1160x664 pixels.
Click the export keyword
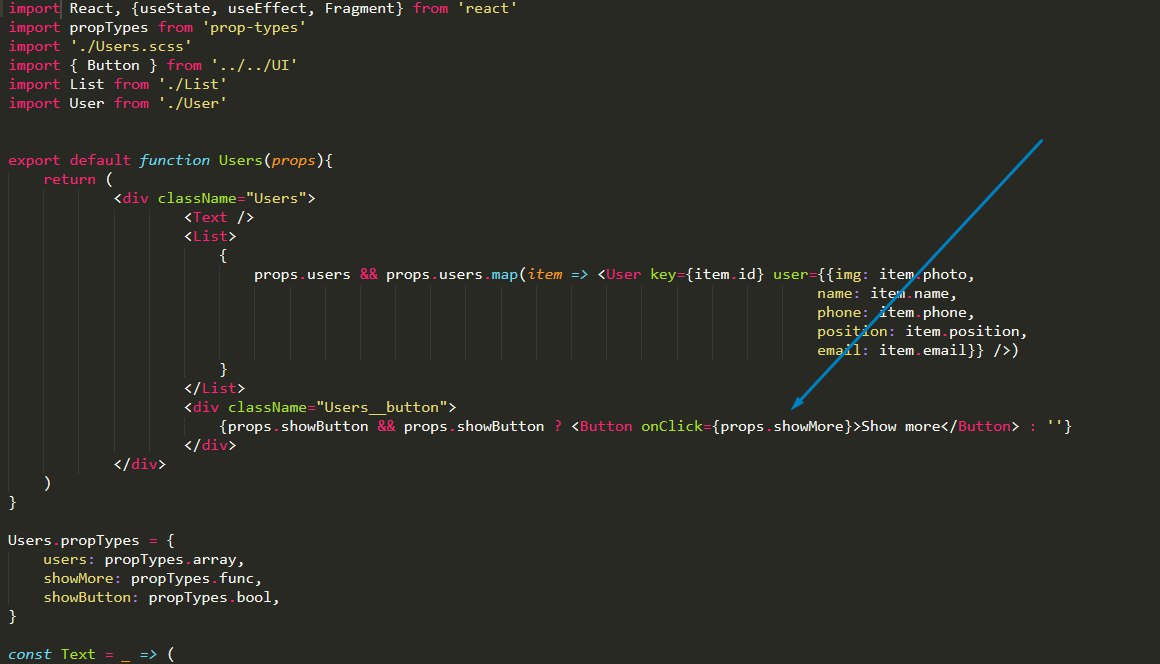[x=34, y=160]
